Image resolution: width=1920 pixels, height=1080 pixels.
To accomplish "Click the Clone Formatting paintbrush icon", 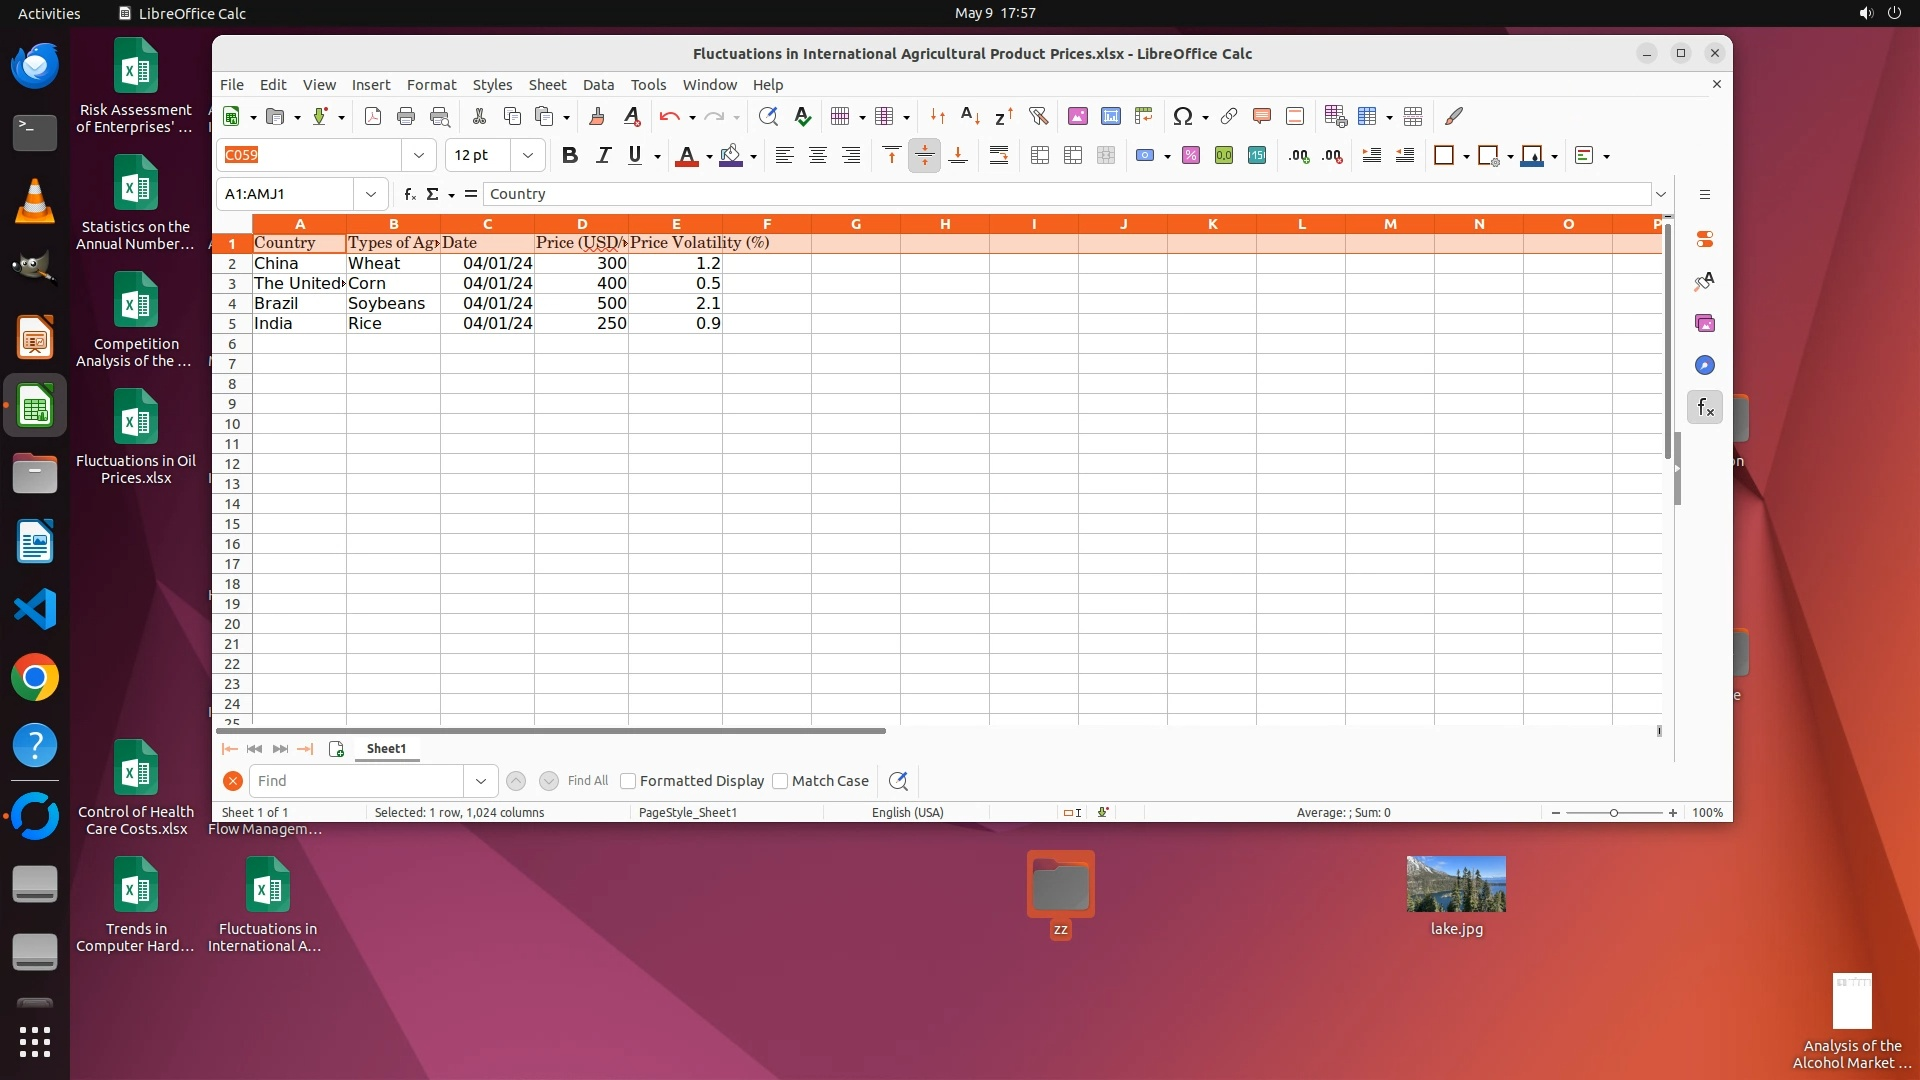I will tap(597, 117).
